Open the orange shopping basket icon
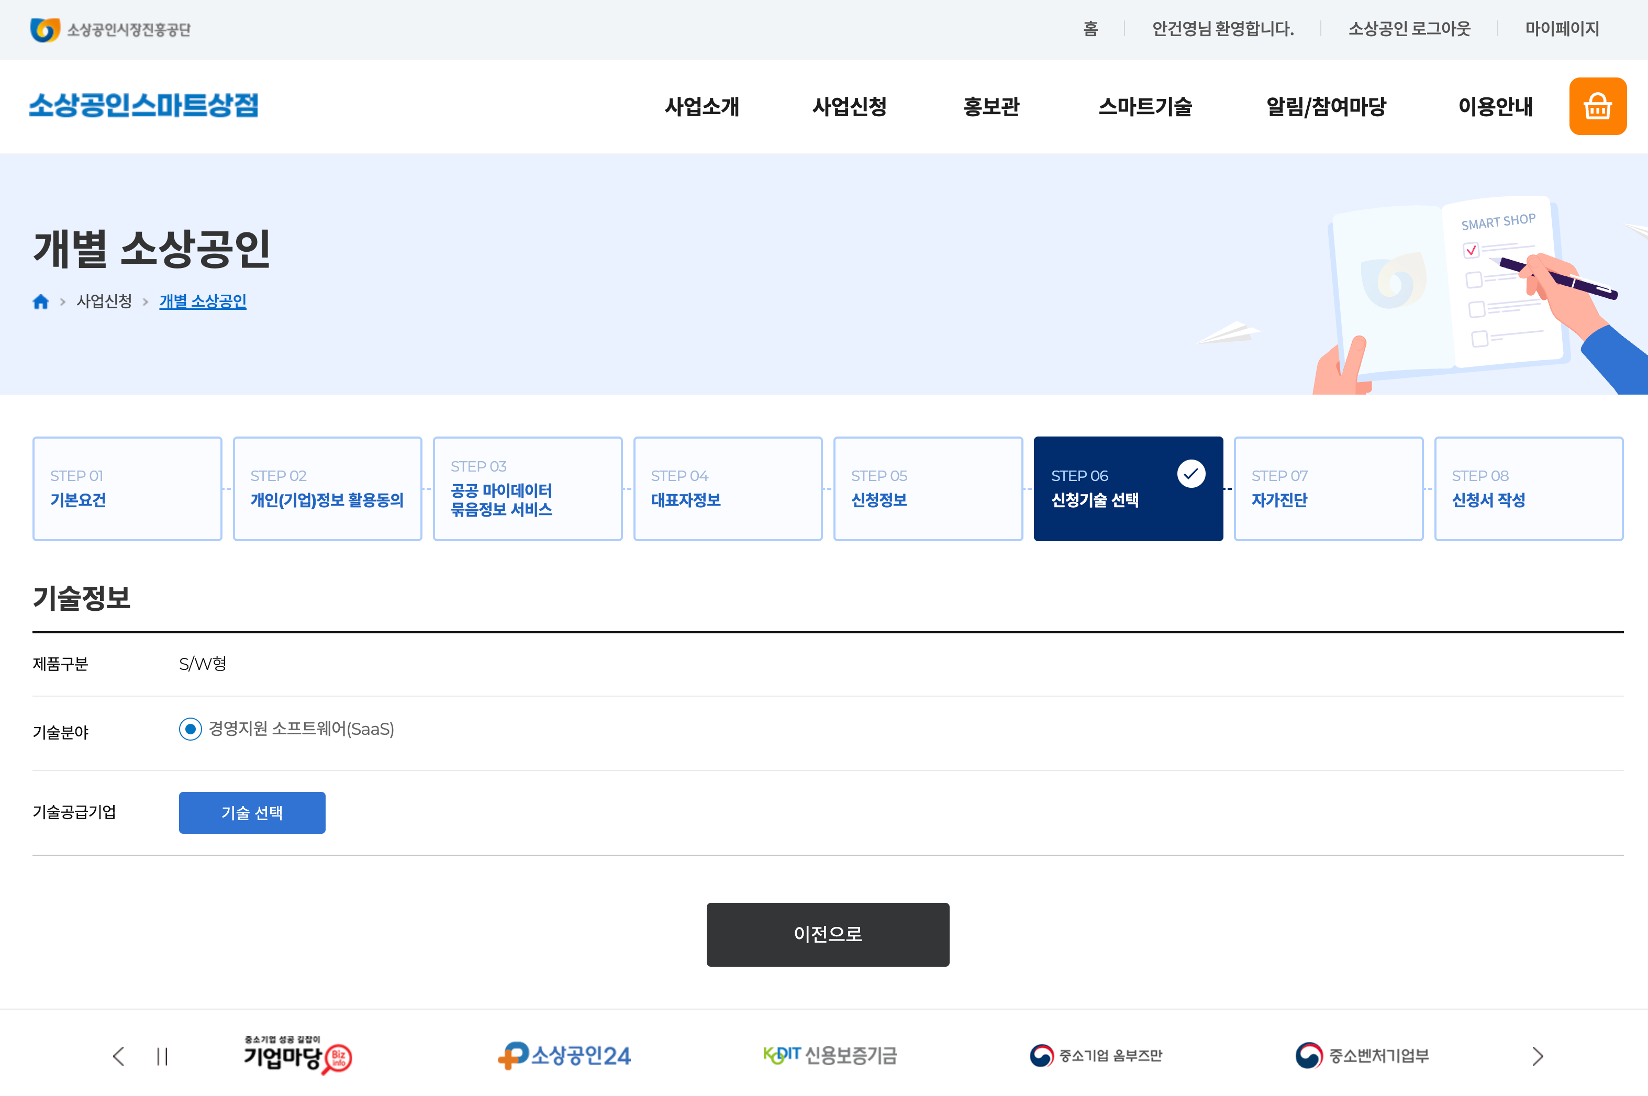 tap(1597, 106)
